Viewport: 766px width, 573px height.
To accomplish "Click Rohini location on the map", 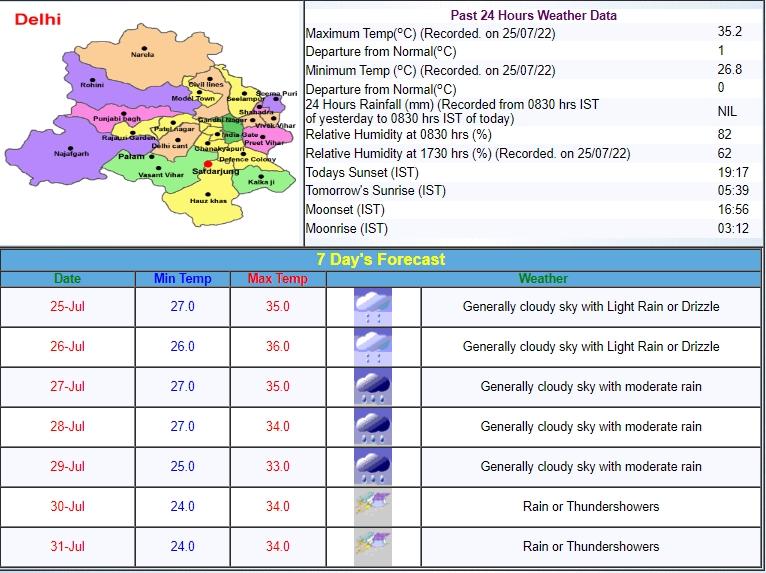I will click(93, 80).
